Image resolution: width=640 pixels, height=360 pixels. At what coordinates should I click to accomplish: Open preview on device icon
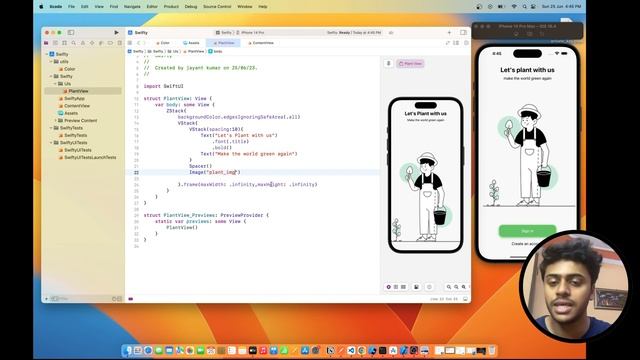tap(429, 287)
